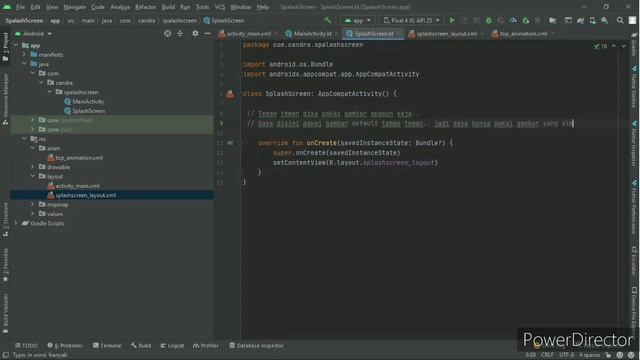Open the Refactor menu
This screenshot has width=640, height=360.
pos(145,7)
